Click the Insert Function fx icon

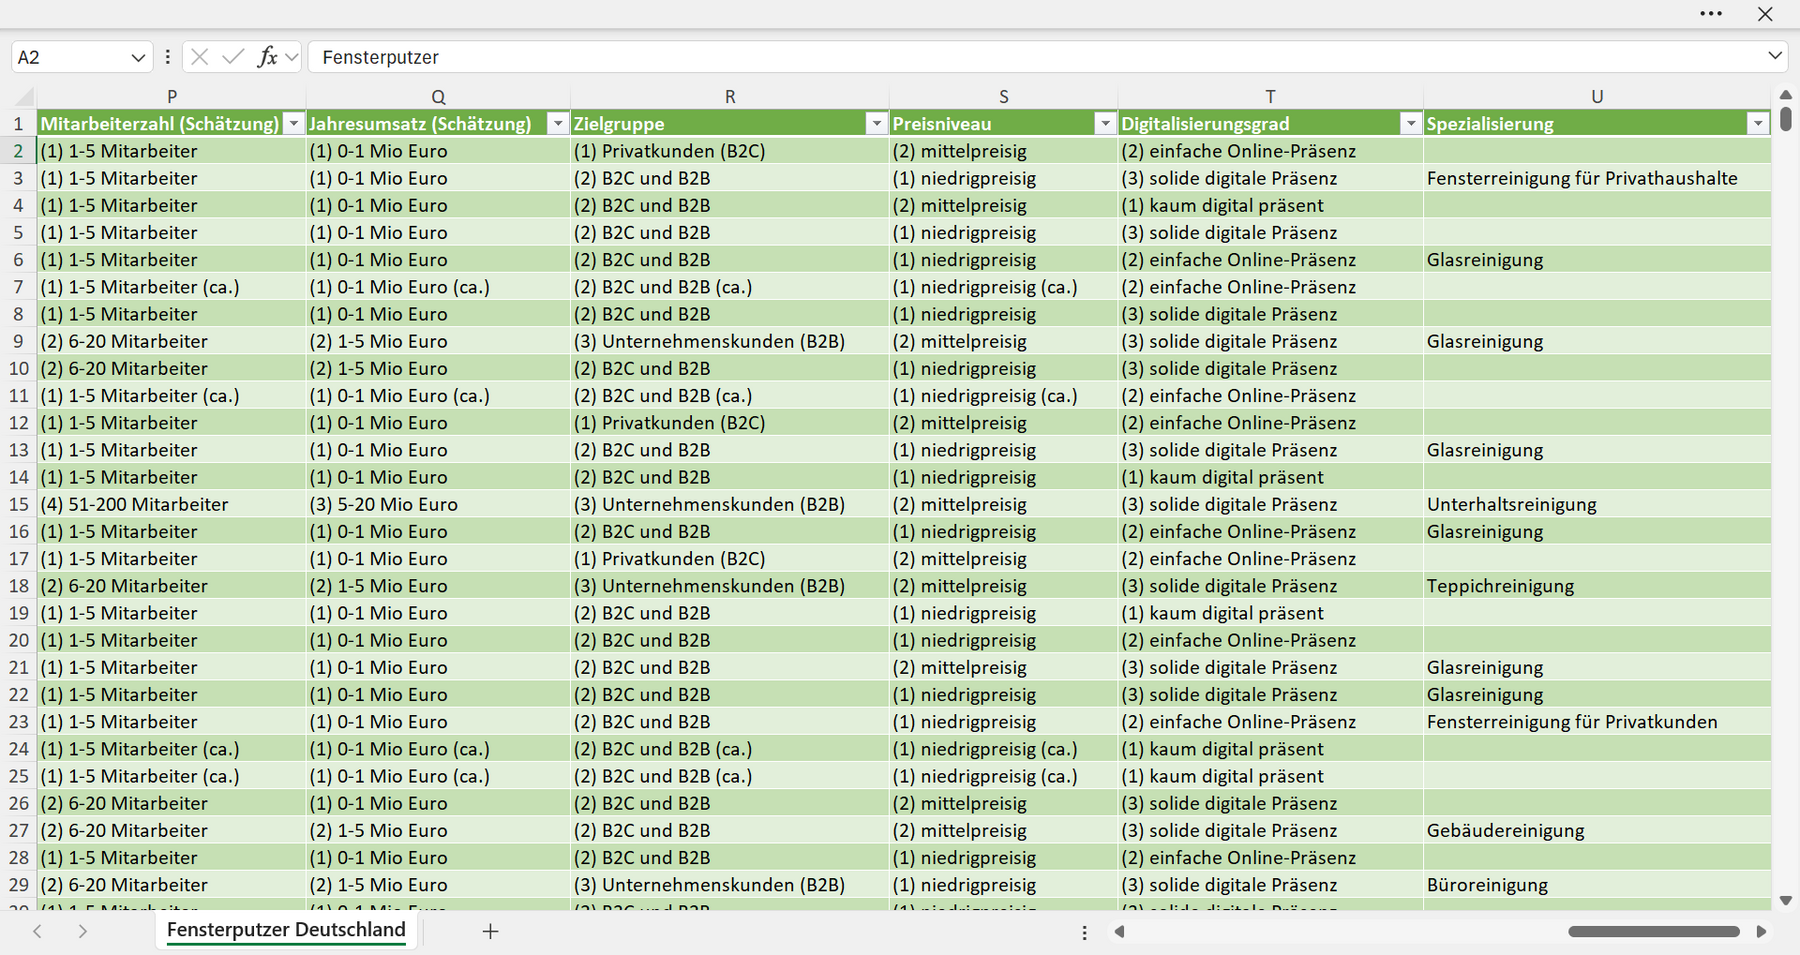267,57
